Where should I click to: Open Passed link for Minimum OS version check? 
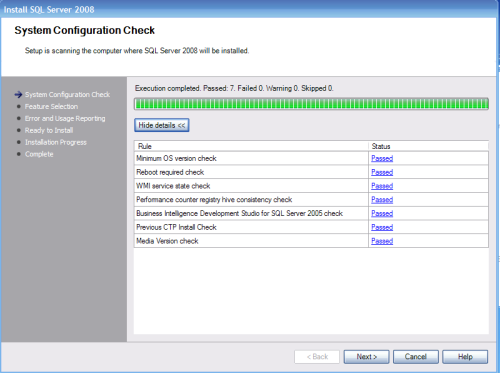(382, 158)
